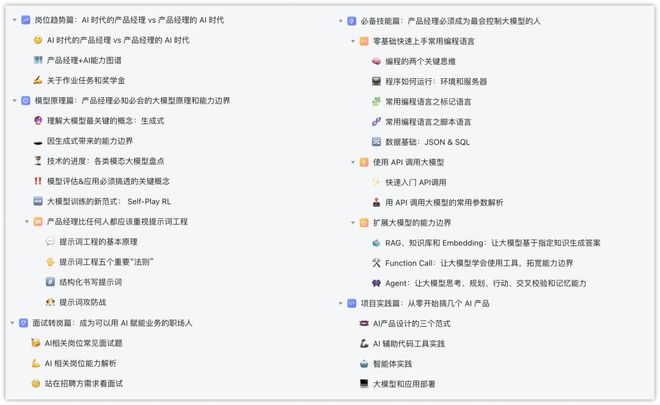Open 面试转岗篇：成为可以用 AI 赋能业务的职场人
The height and width of the screenshot is (405, 660).
pos(112,323)
